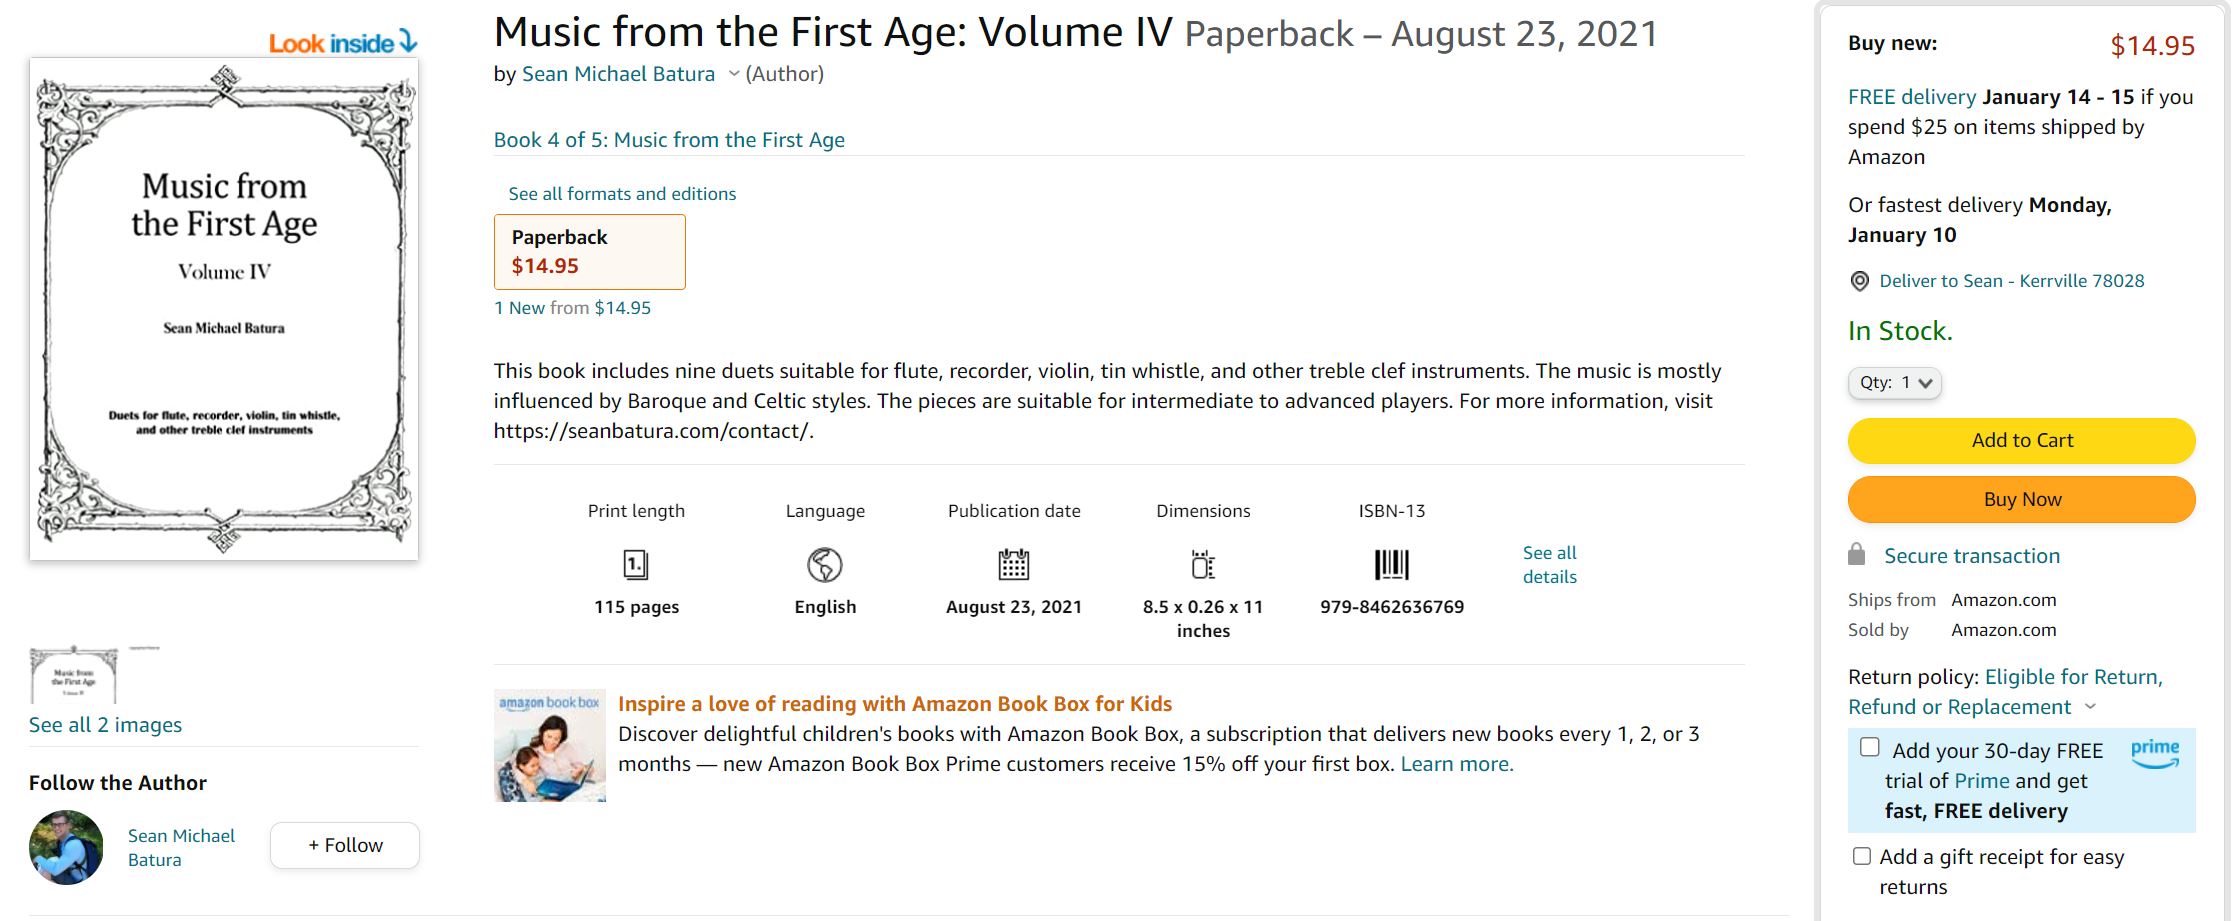Click the Publication date calendar icon

(1013, 565)
